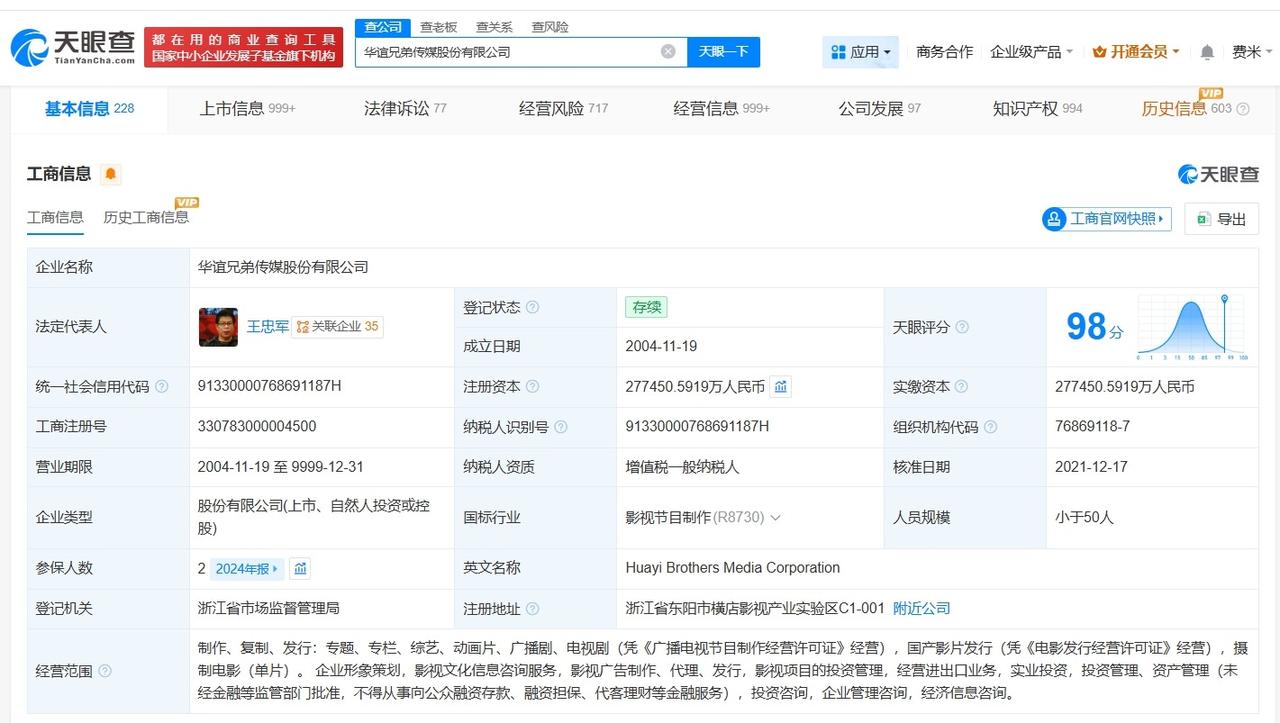Expand the 应用 dropdown menu
Image resolution: width=1280 pixels, height=723 pixels.
[x=860, y=52]
